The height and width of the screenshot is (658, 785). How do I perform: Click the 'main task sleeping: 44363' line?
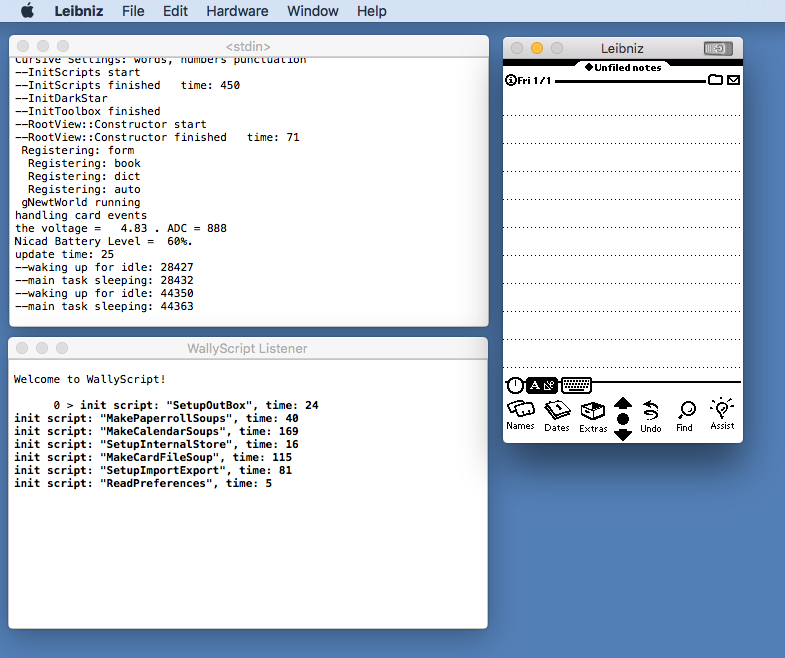(x=104, y=306)
